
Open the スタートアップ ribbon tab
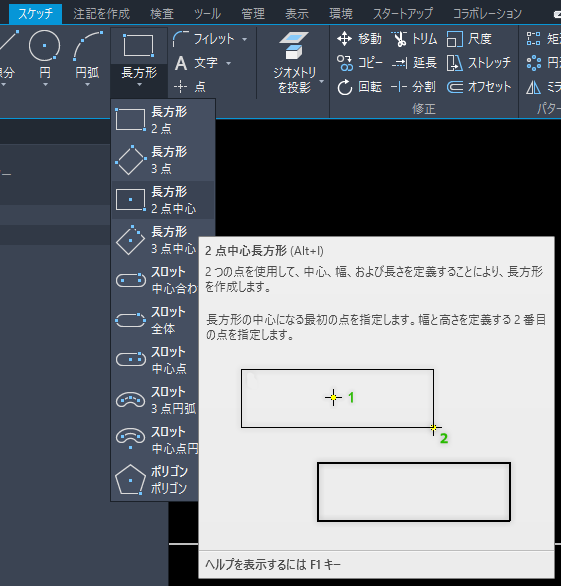tap(403, 14)
